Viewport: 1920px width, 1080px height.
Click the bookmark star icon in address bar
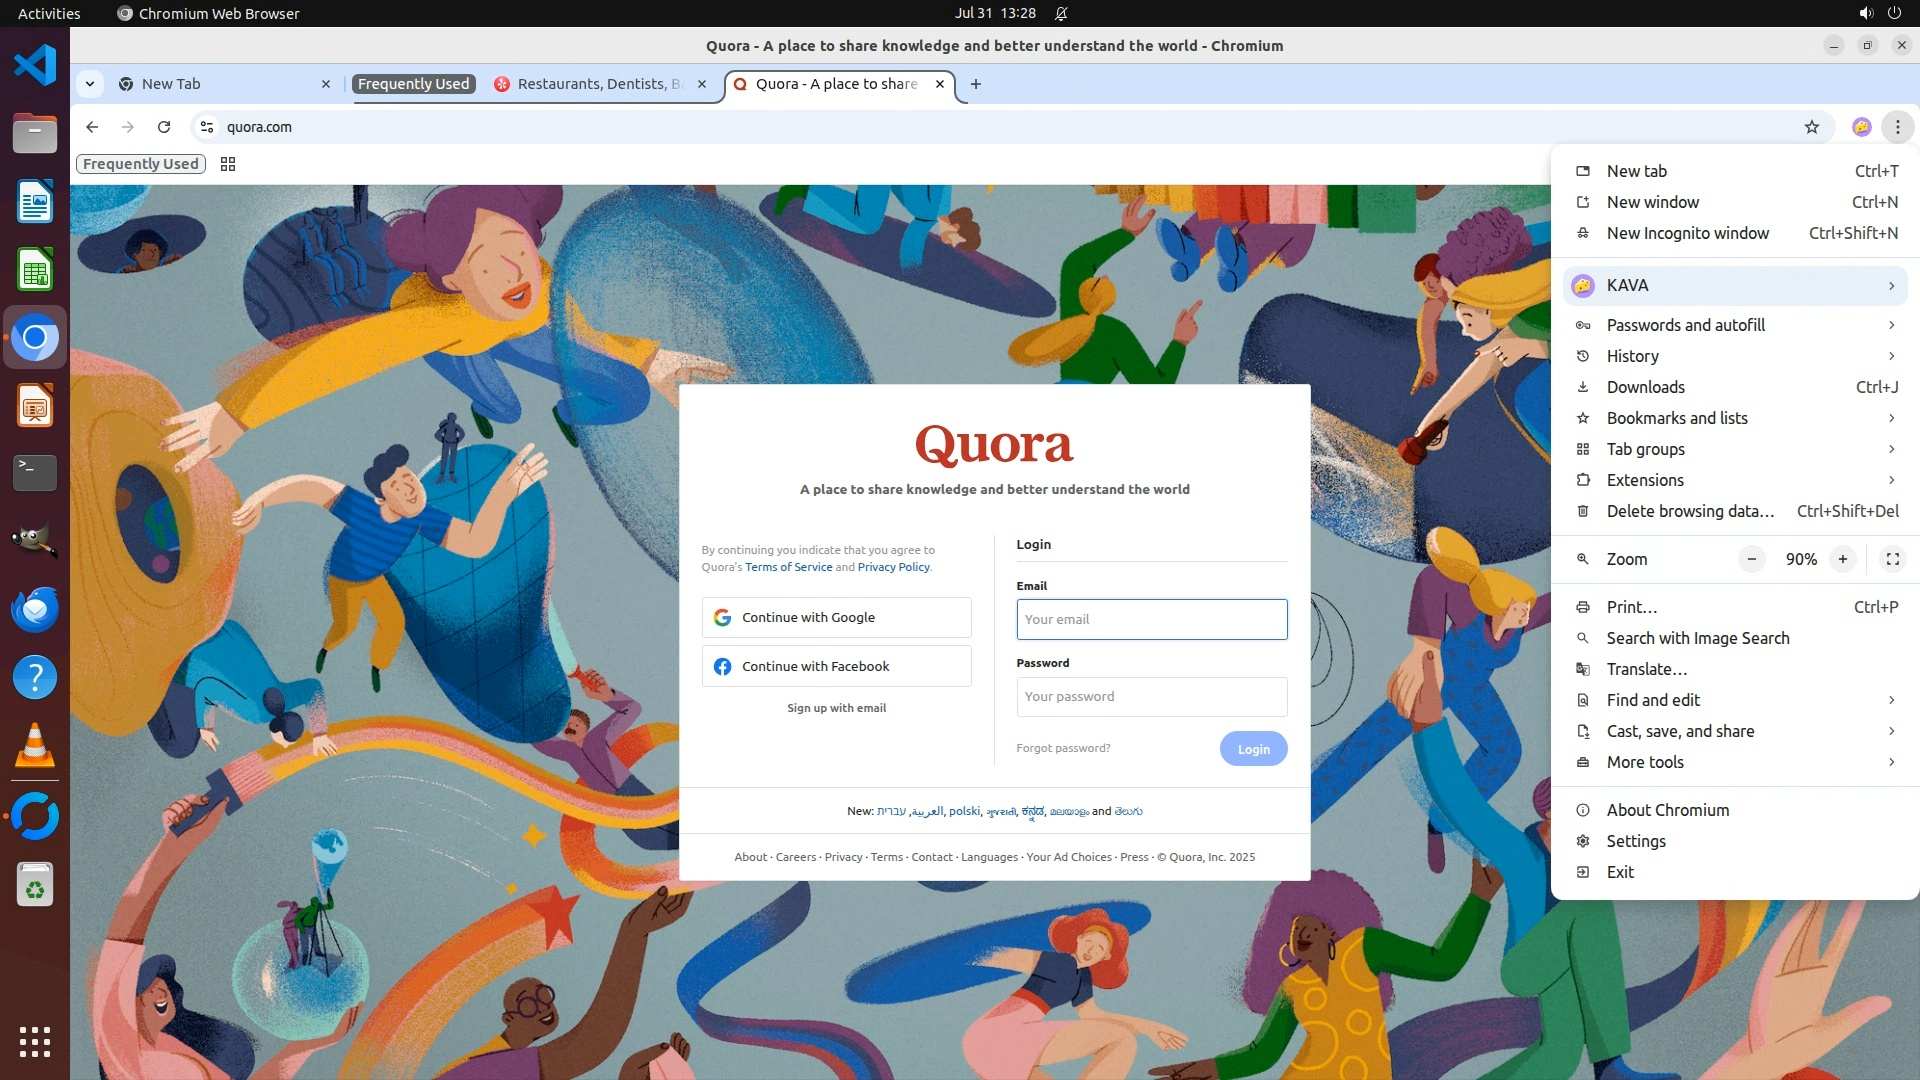click(x=1811, y=127)
